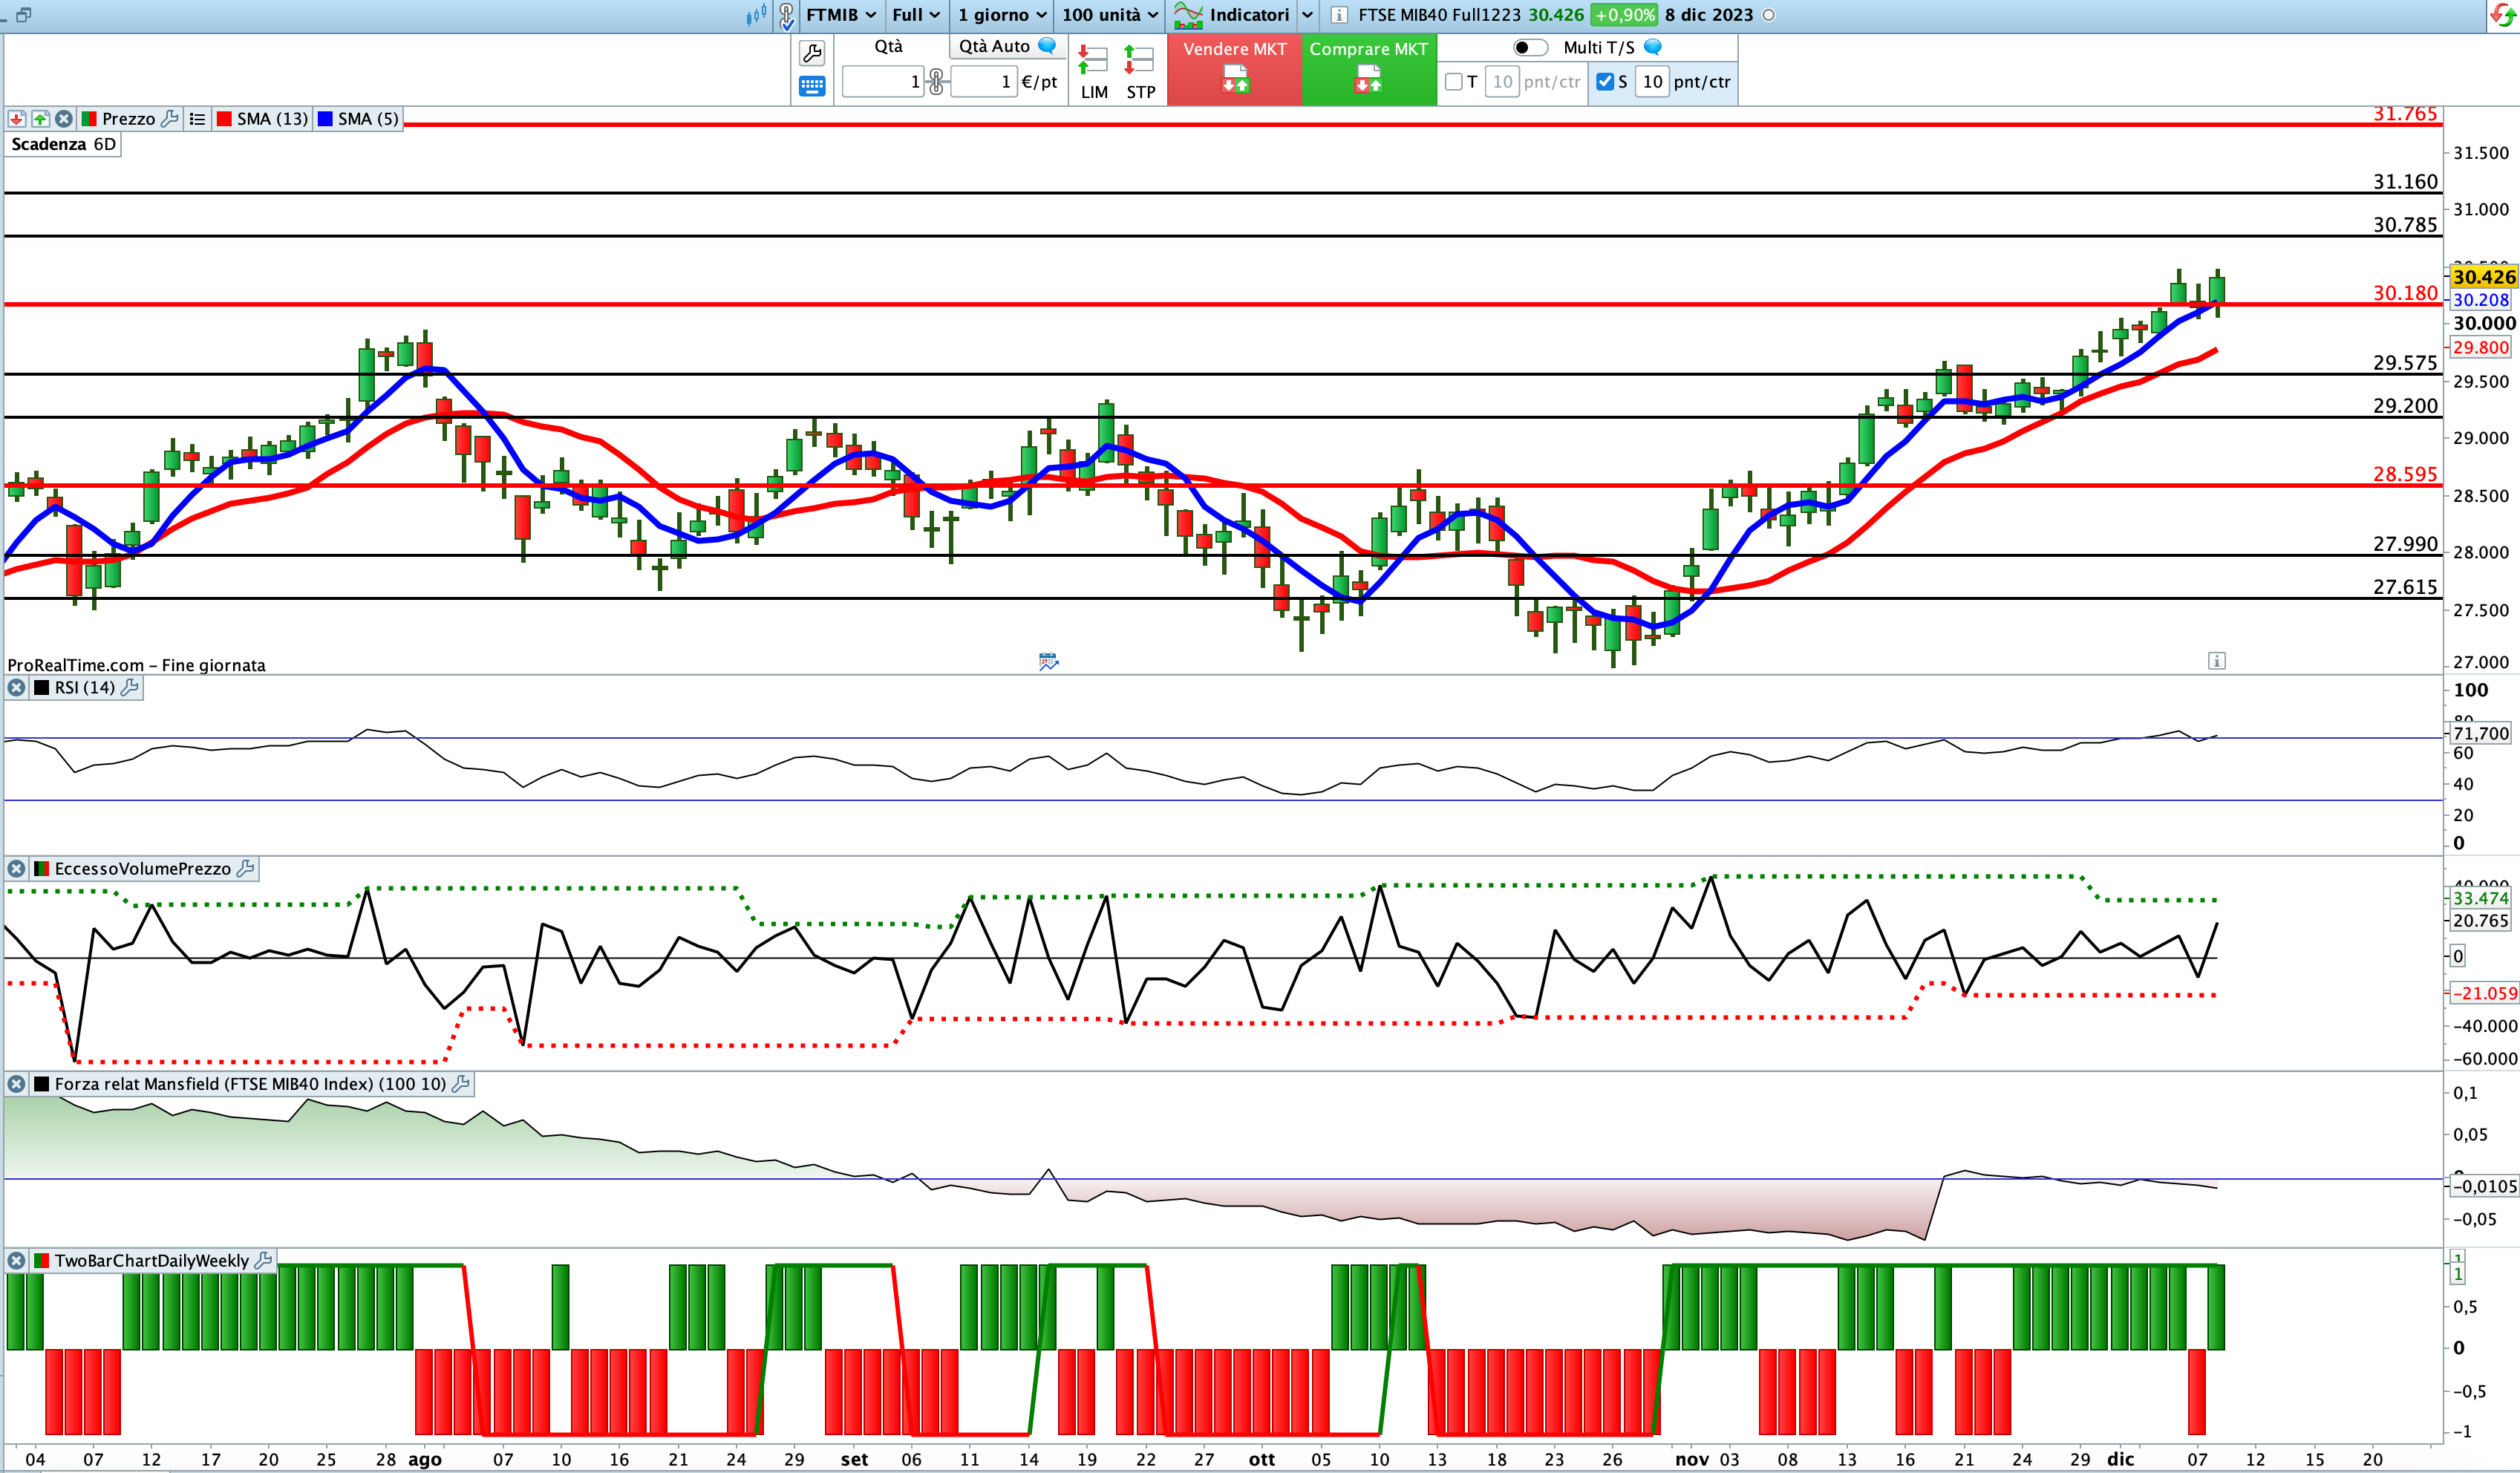Click the RSI (14) panel label

pos(84,688)
